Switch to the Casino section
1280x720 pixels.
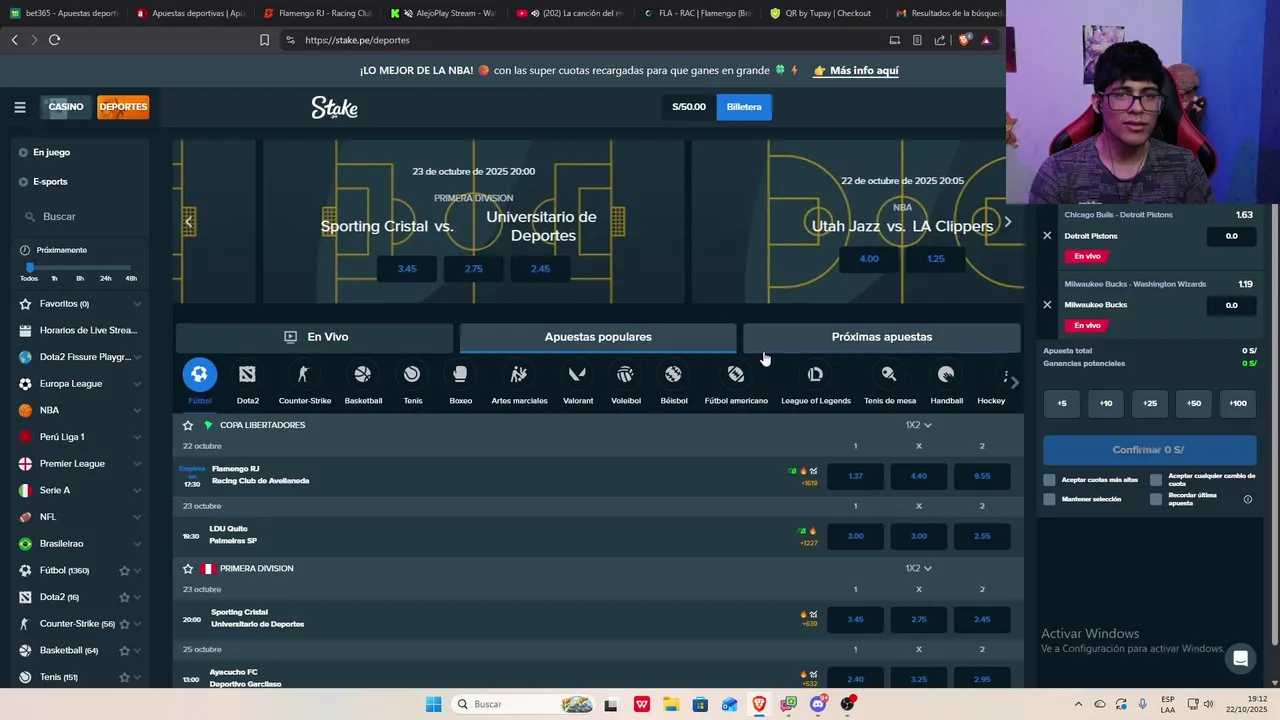point(66,107)
